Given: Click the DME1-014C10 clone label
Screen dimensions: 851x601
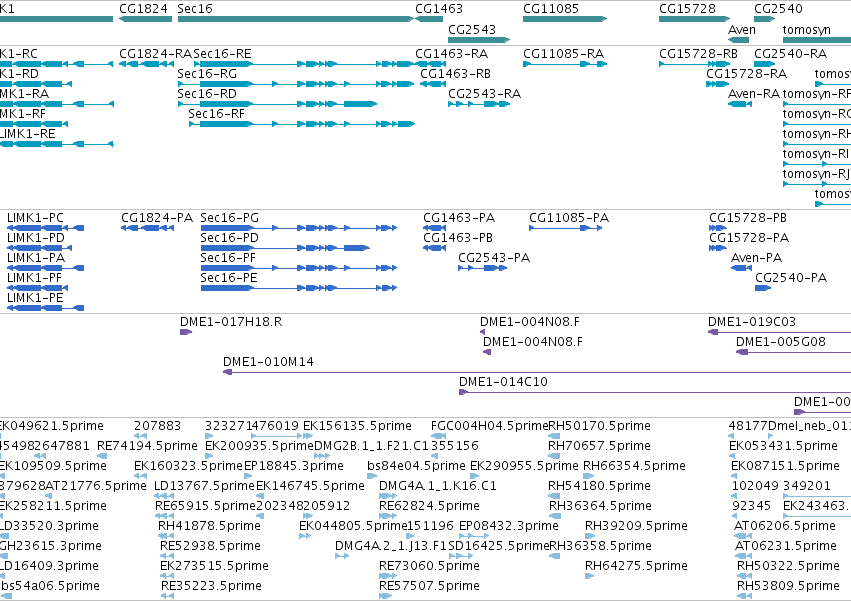Looking at the screenshot, I should 503,382.
